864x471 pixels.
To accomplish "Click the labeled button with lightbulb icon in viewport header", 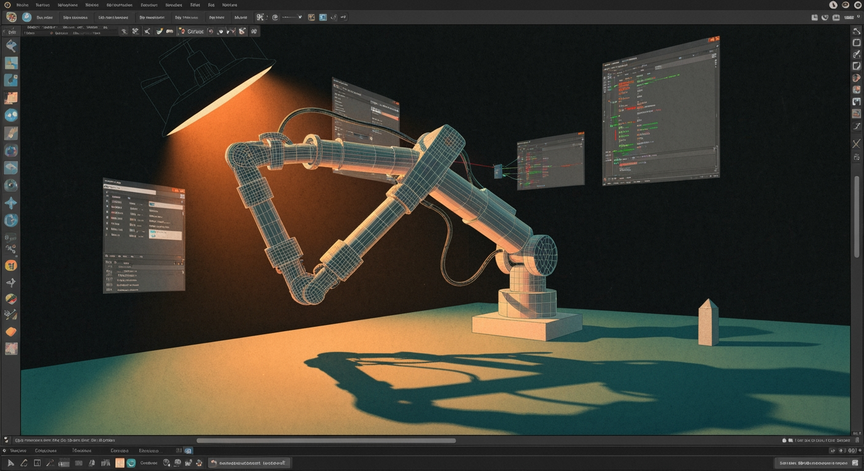I will 191,31.
